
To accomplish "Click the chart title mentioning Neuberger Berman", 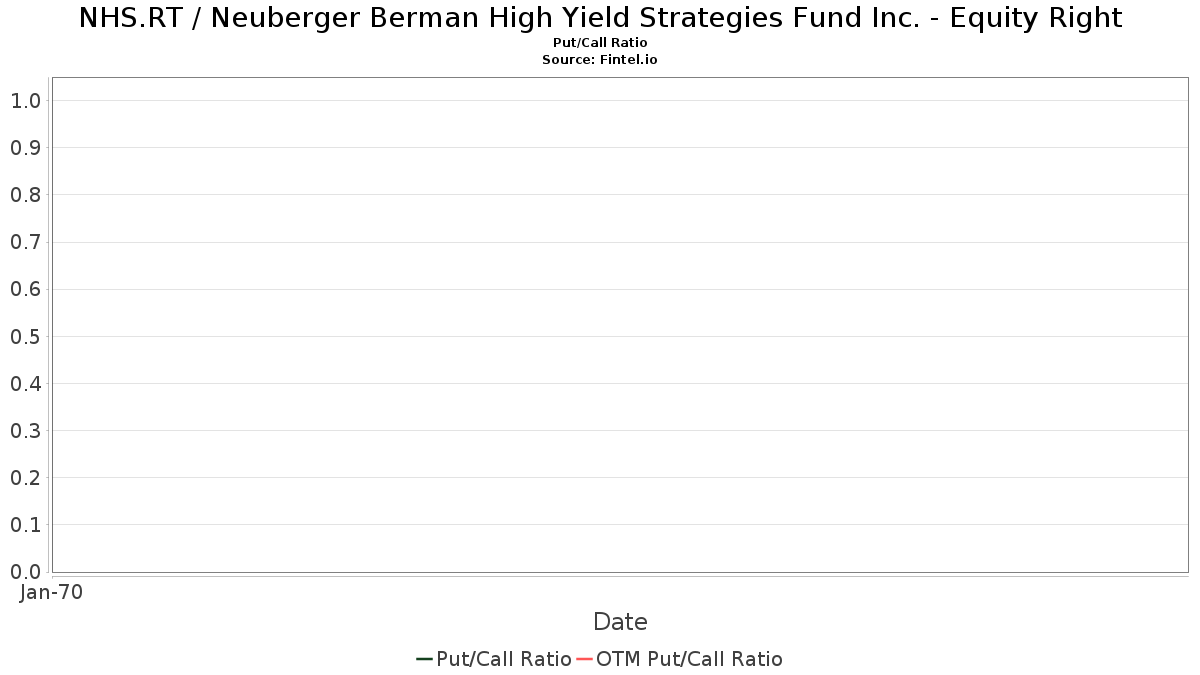I will coord(600,18).
